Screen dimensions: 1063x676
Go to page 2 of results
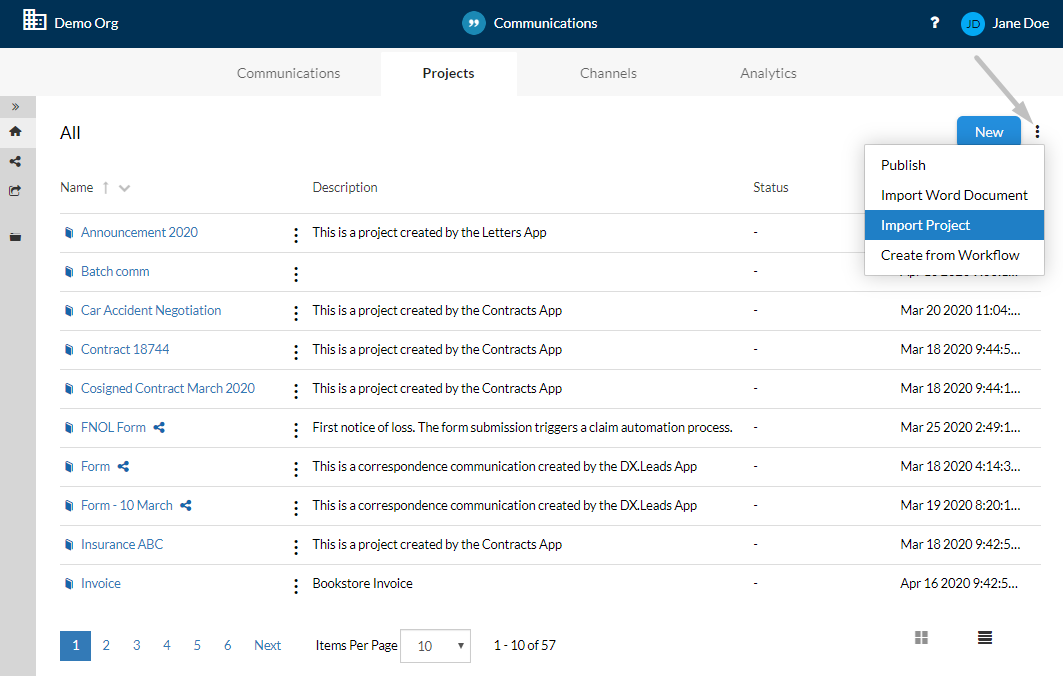pos(106,645)
